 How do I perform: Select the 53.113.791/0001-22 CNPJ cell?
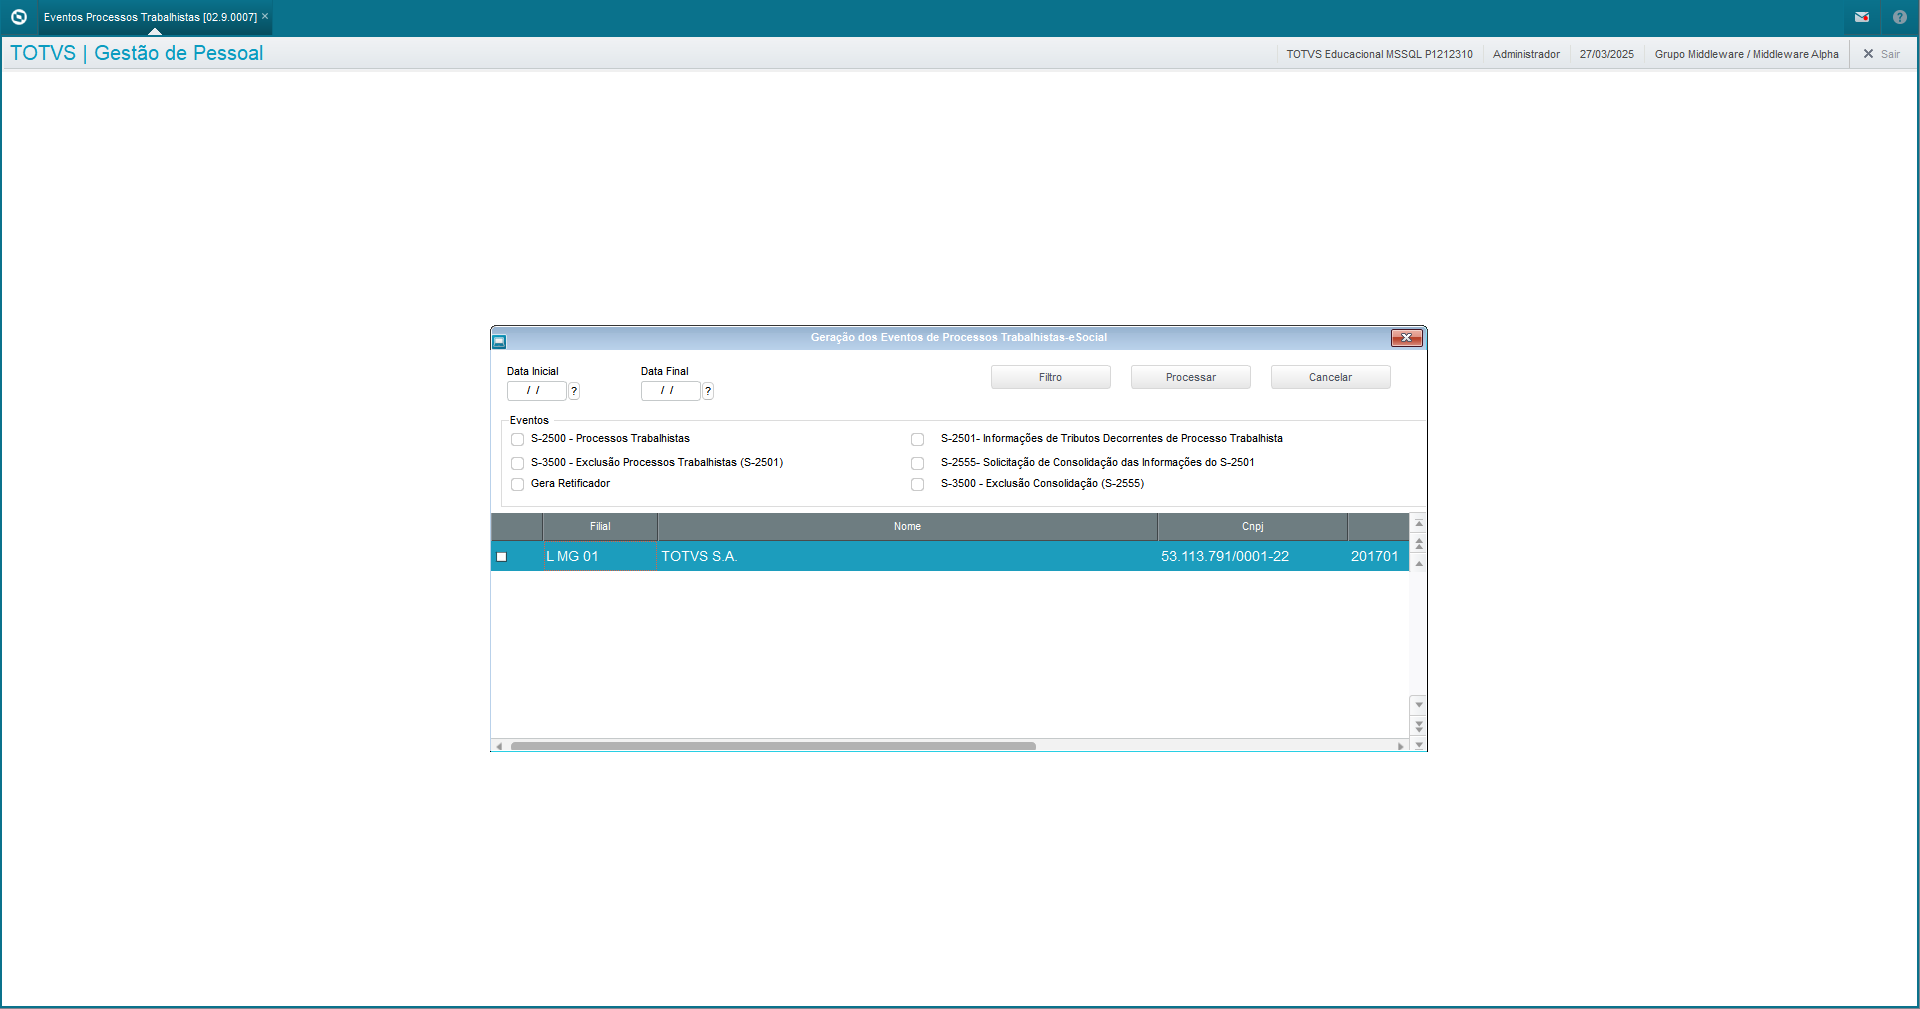point(1252,556)
